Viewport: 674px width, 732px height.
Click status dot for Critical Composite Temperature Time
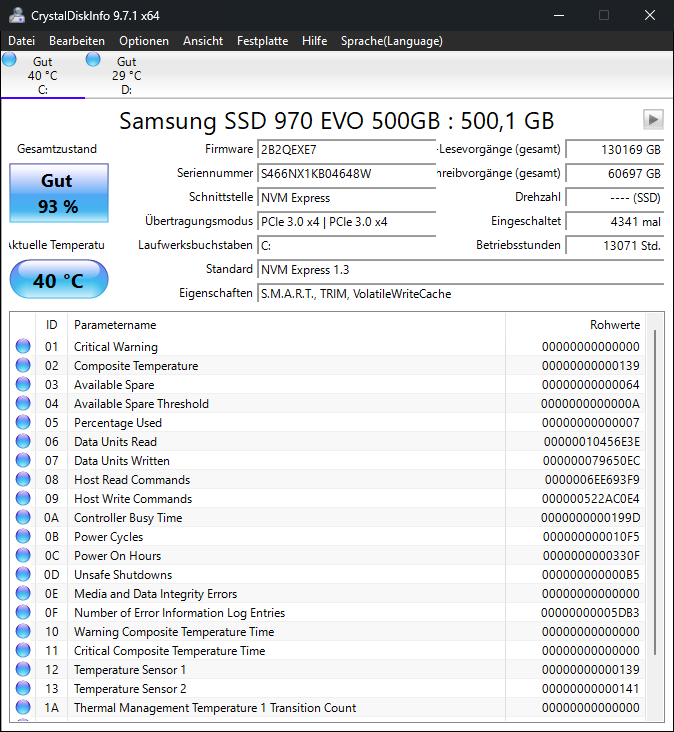point(23,650)
